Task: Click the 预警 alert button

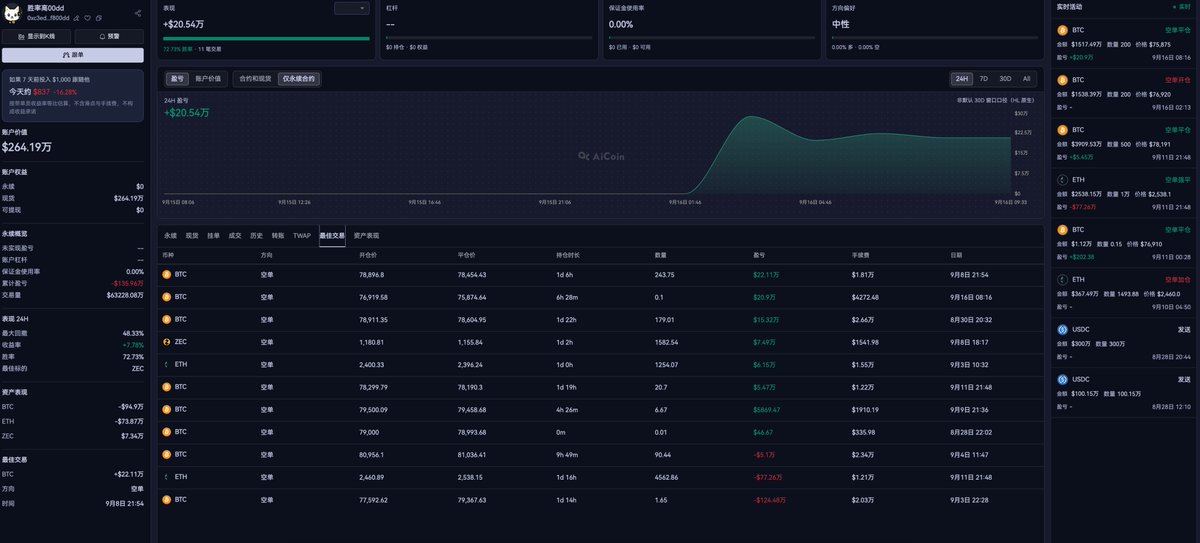Action: coord(109,36)
